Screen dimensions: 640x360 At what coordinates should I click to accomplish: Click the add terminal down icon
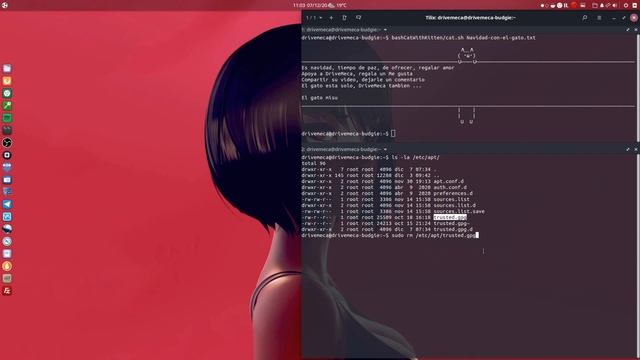(358, 18)
